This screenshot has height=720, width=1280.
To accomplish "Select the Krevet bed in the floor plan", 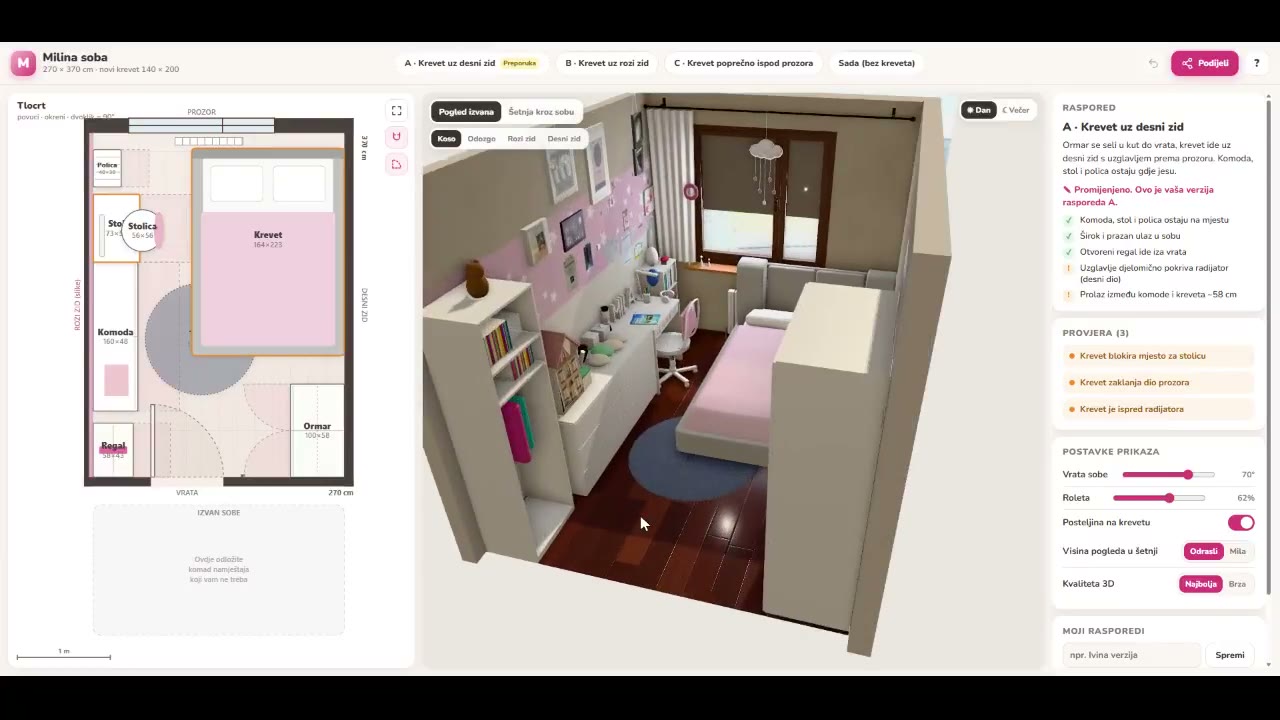I will point(268,252).
